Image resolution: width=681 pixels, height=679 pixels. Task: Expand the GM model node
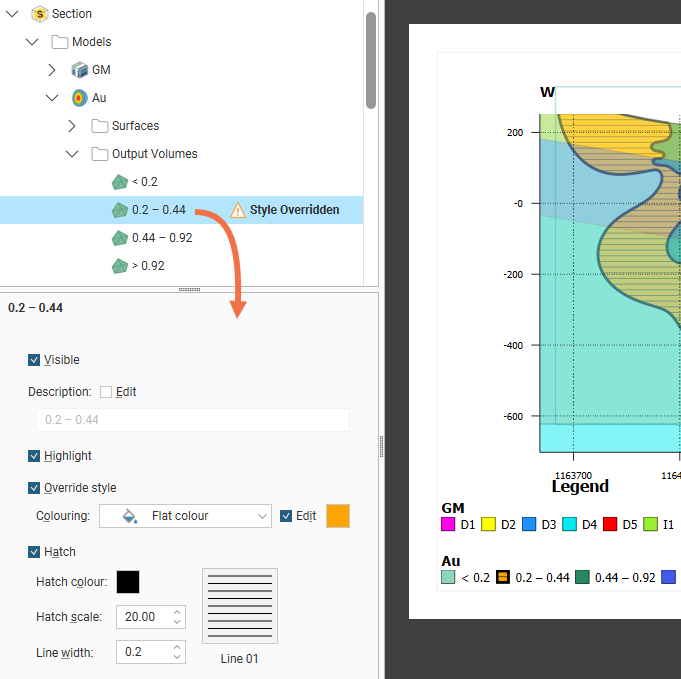52,70
